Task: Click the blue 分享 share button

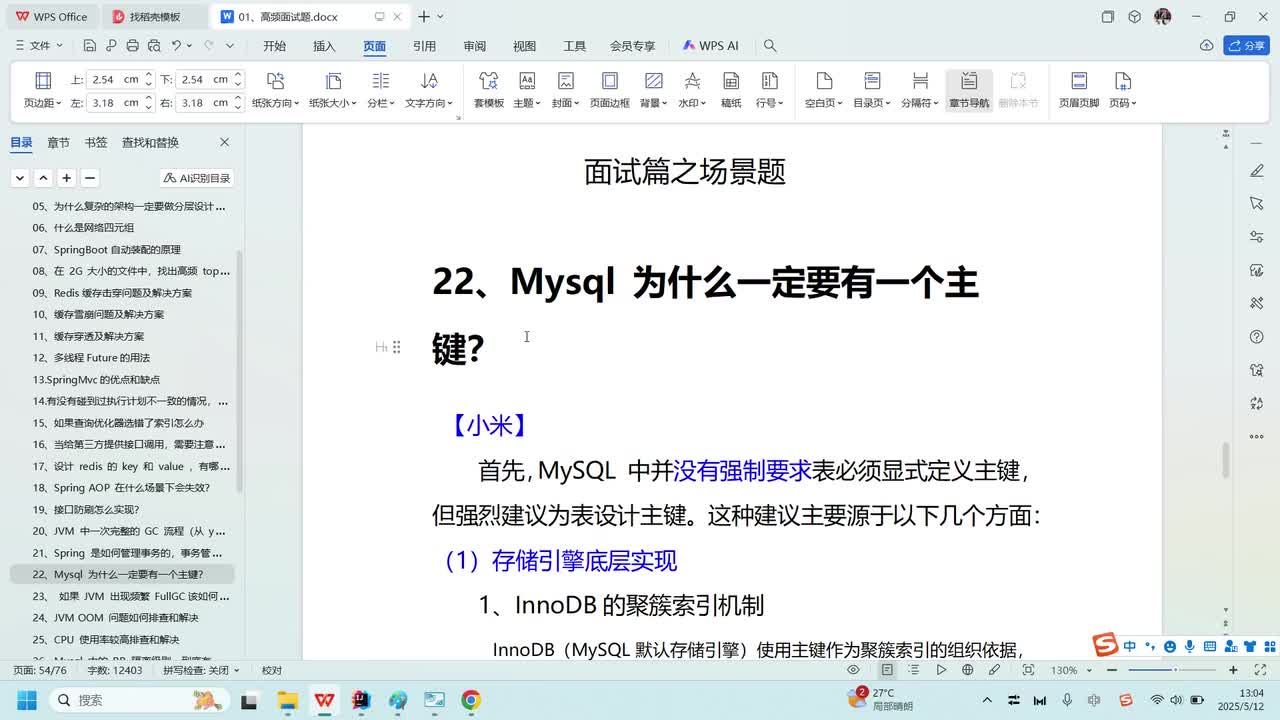Action: pyautogui.click(x=1246, y=46)
